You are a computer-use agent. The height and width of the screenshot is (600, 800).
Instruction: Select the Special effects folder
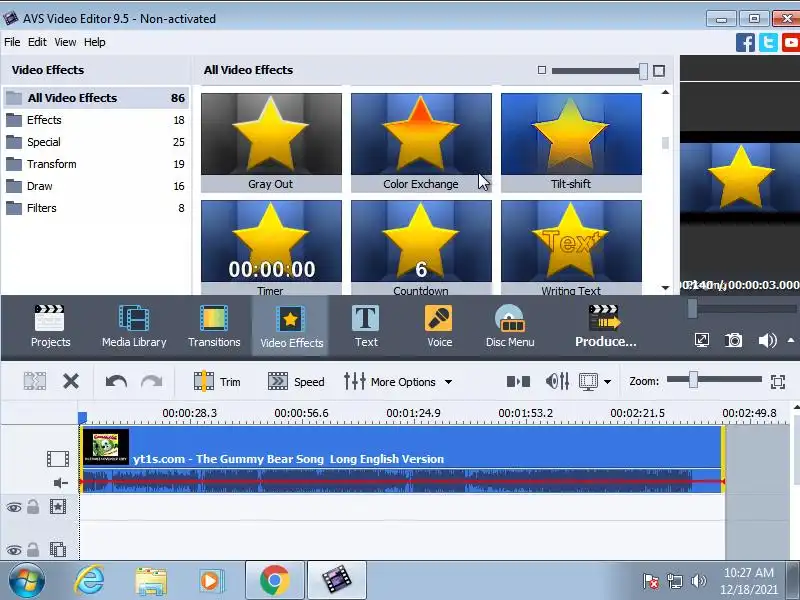tap(96, 142)
